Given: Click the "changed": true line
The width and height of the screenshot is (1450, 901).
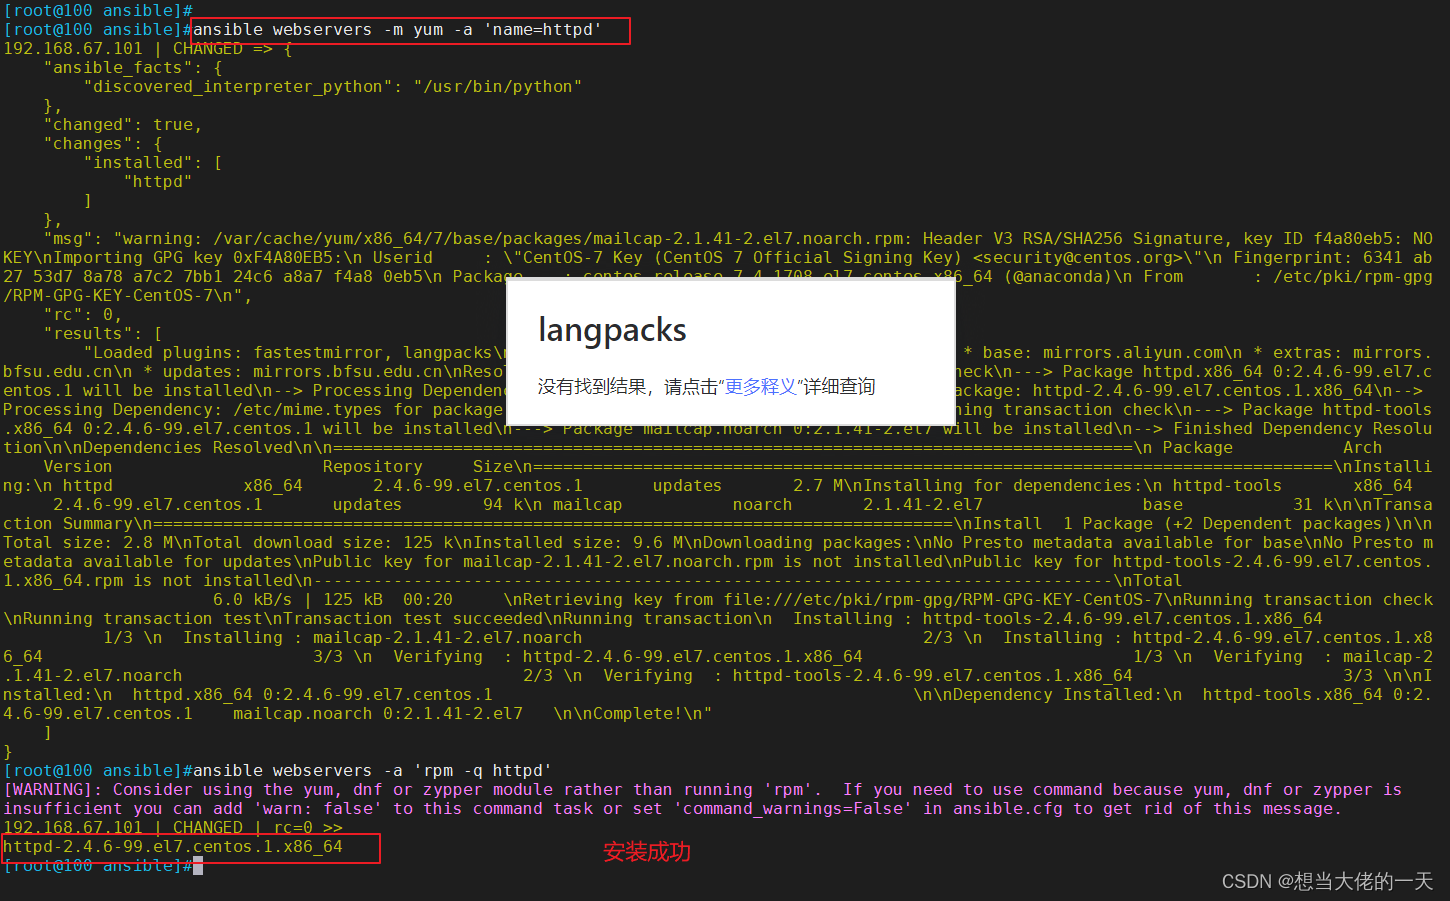Looking at the screenshot, I should (x=122, y=125).
